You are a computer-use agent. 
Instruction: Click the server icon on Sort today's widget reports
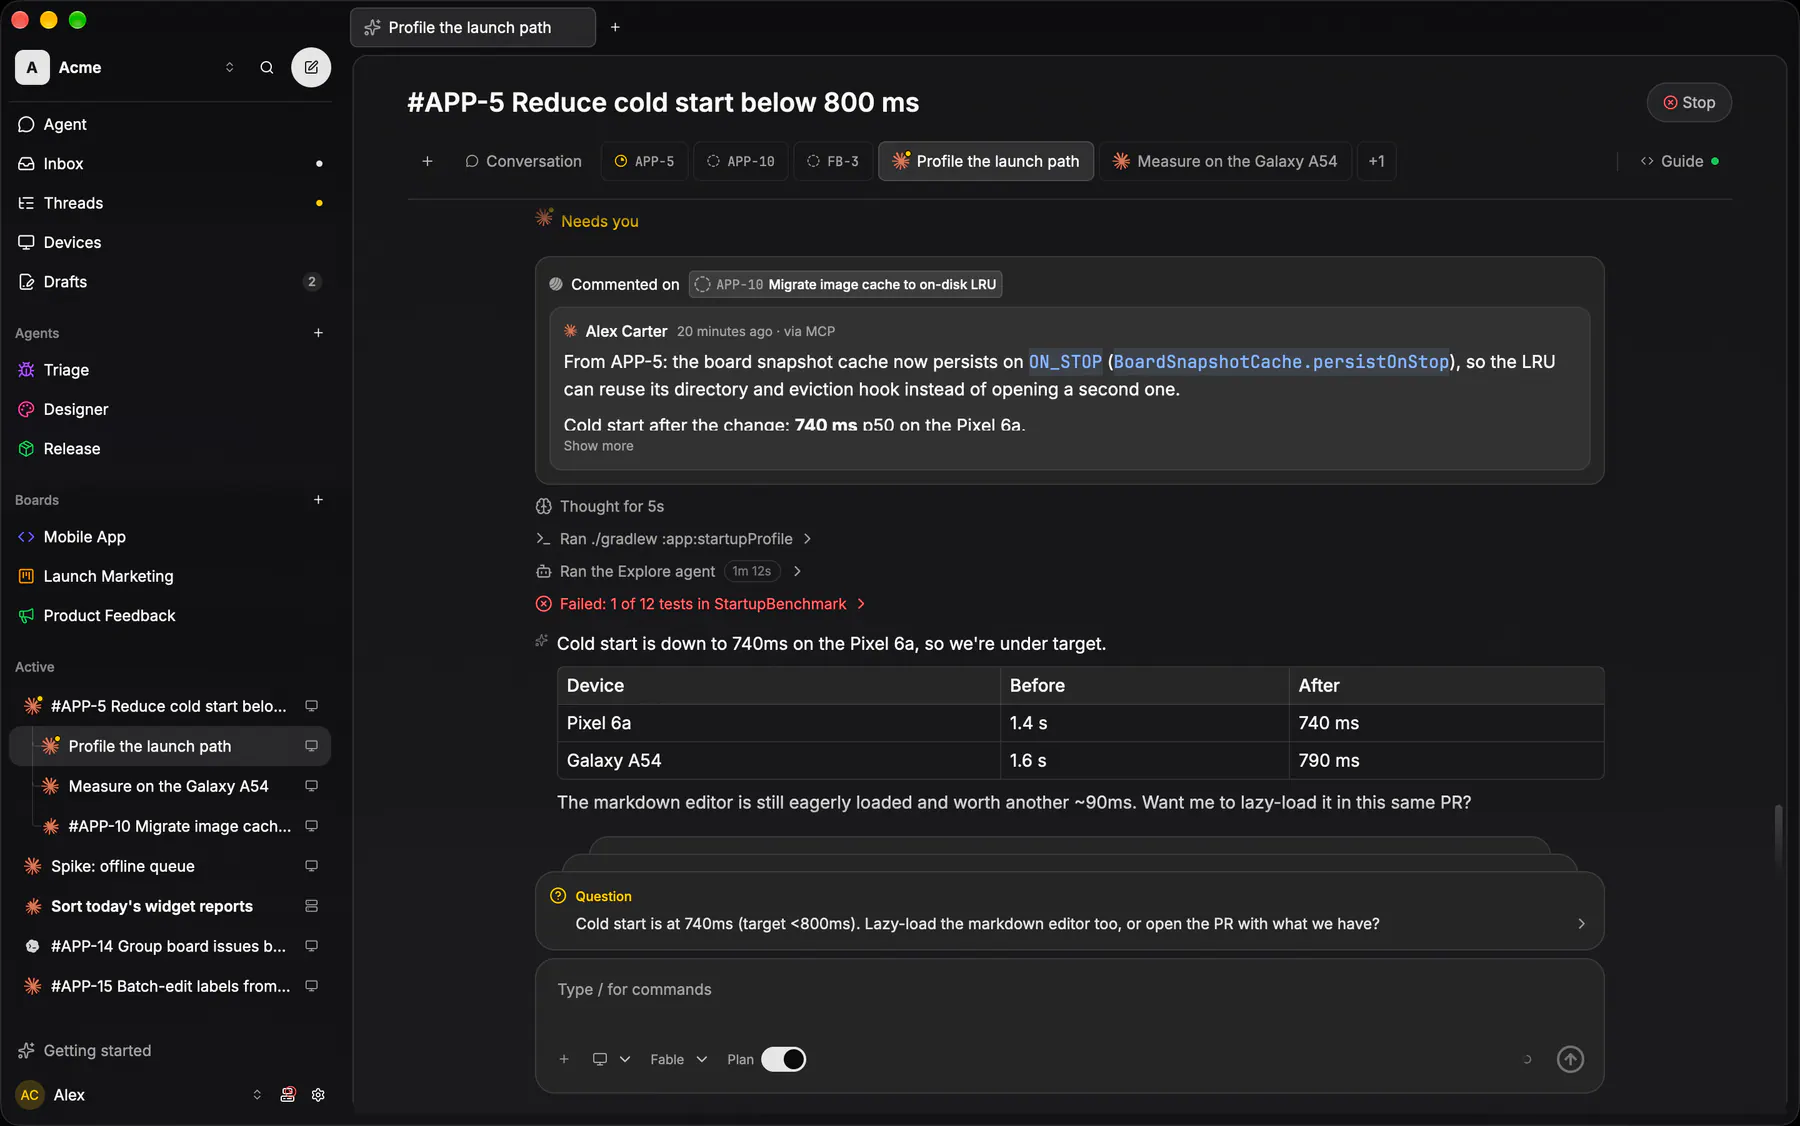coord(311,906)
